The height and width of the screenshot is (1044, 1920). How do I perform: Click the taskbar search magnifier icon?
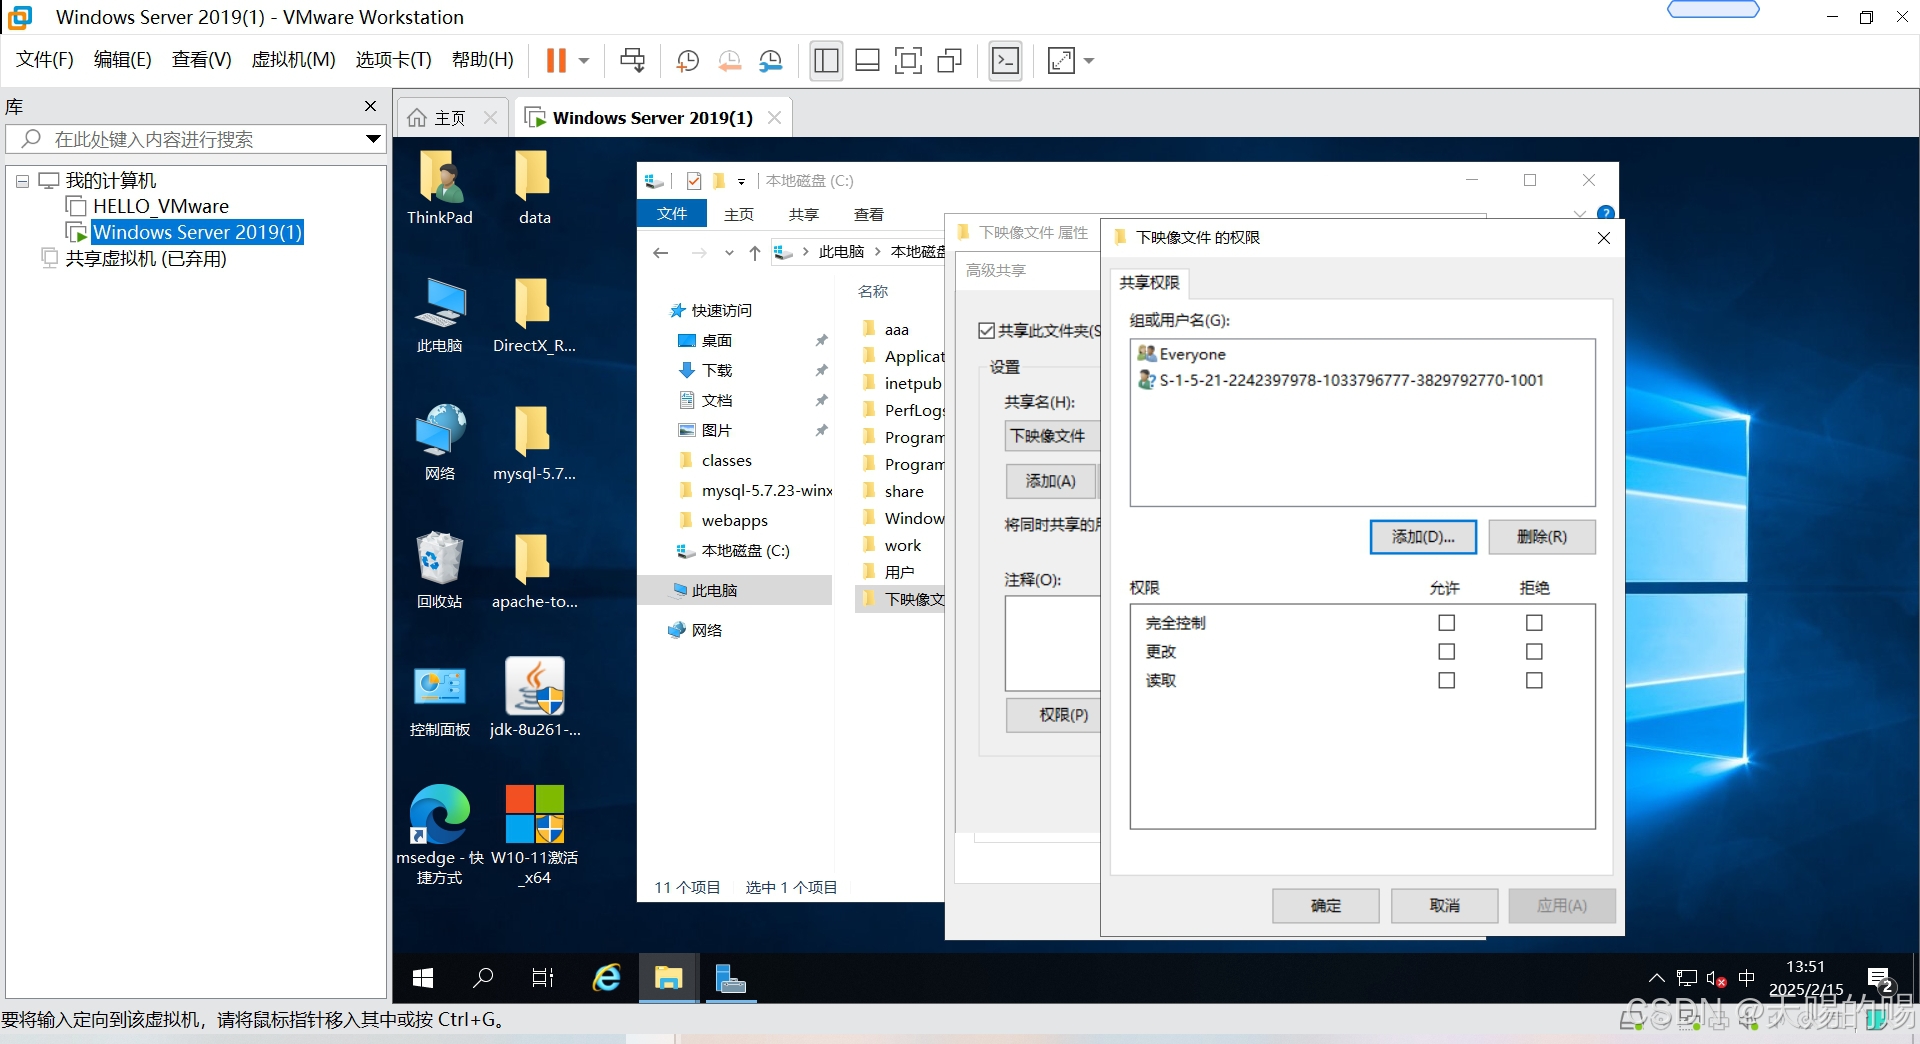[x=483, y=978]
